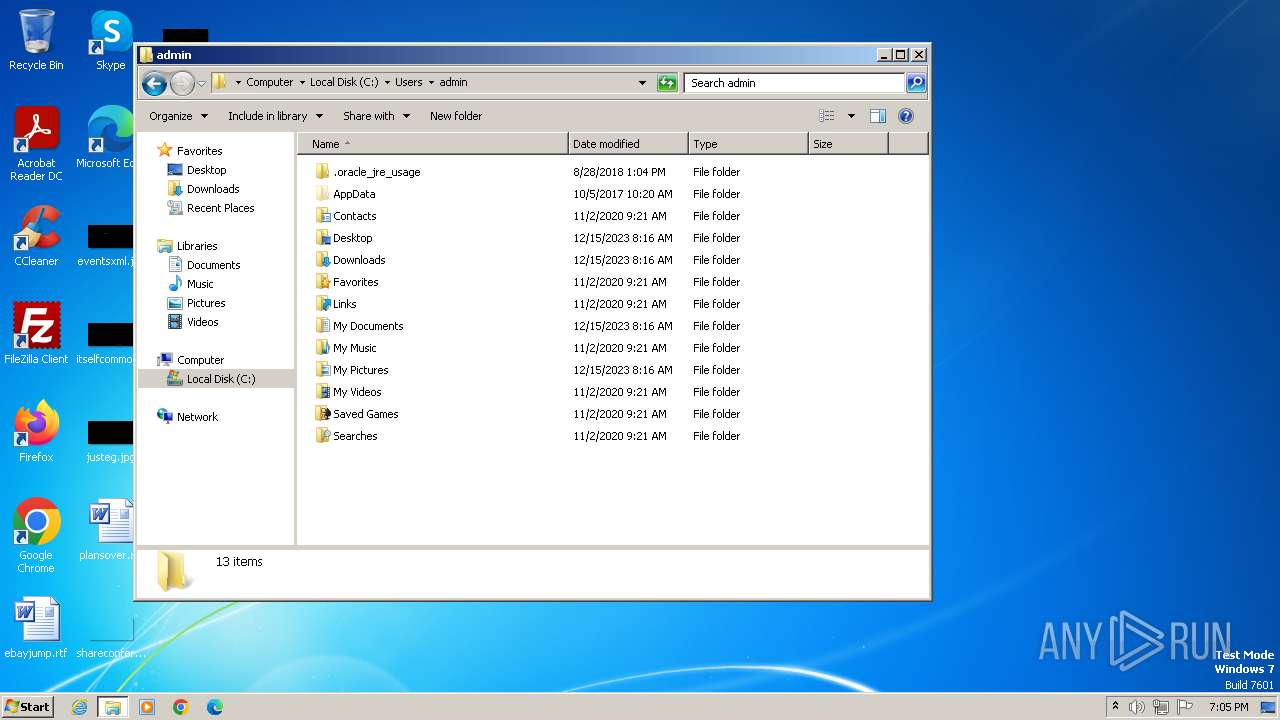Sort by the Type column header

point(748,144)
